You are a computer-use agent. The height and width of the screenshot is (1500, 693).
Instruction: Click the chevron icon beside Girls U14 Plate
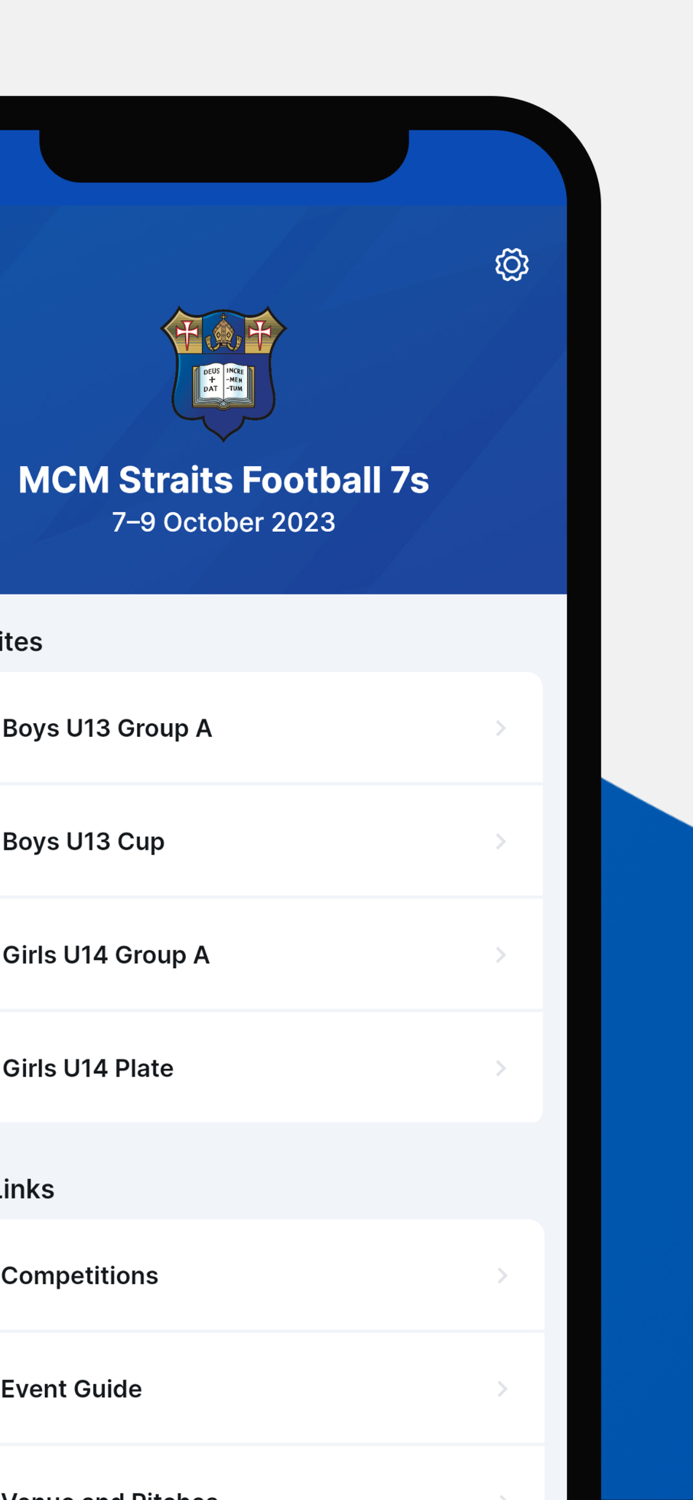point(501,1067)
